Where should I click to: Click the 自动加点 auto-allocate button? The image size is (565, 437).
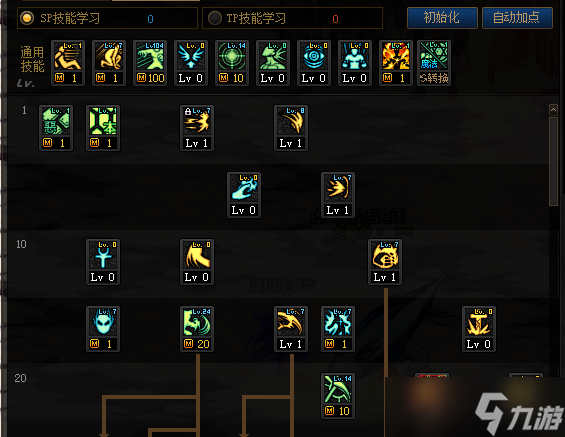pos(517,18)
